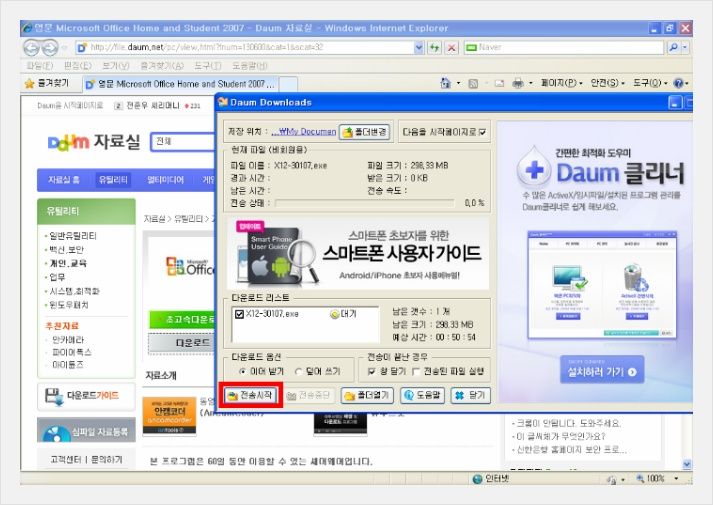713x505 pixels.
Task: Click the RSS feeds icon
Action: click(x=473, y=83)
